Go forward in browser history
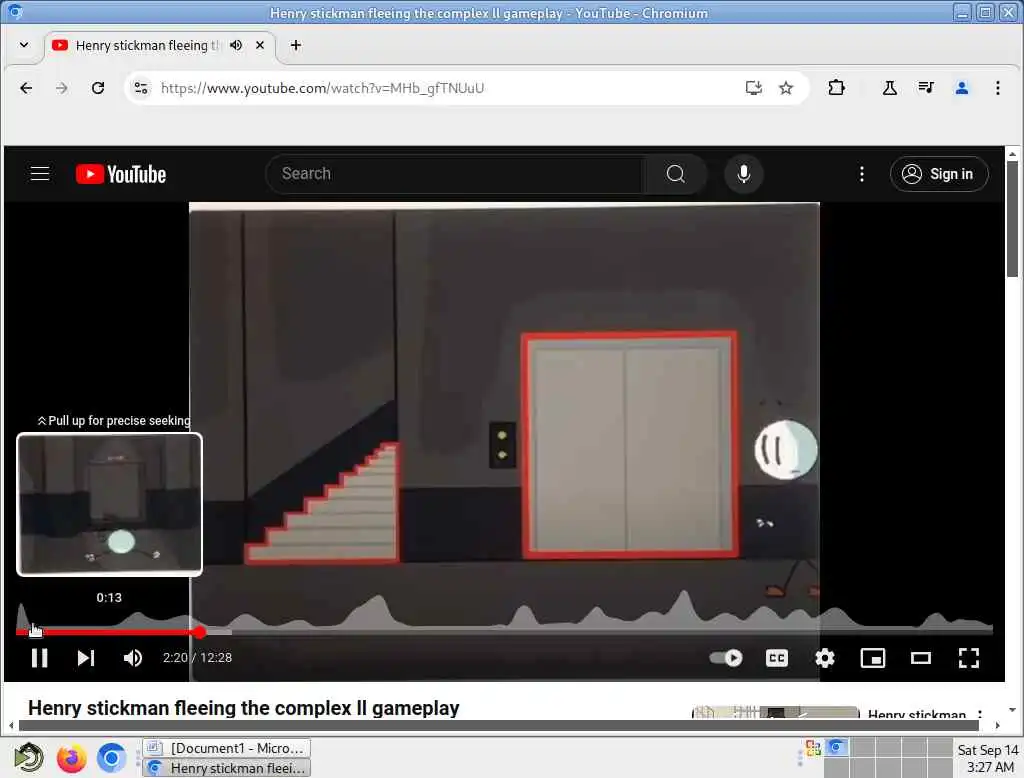The width and height of the screenshot is (1024, 778). coord(61,88)
